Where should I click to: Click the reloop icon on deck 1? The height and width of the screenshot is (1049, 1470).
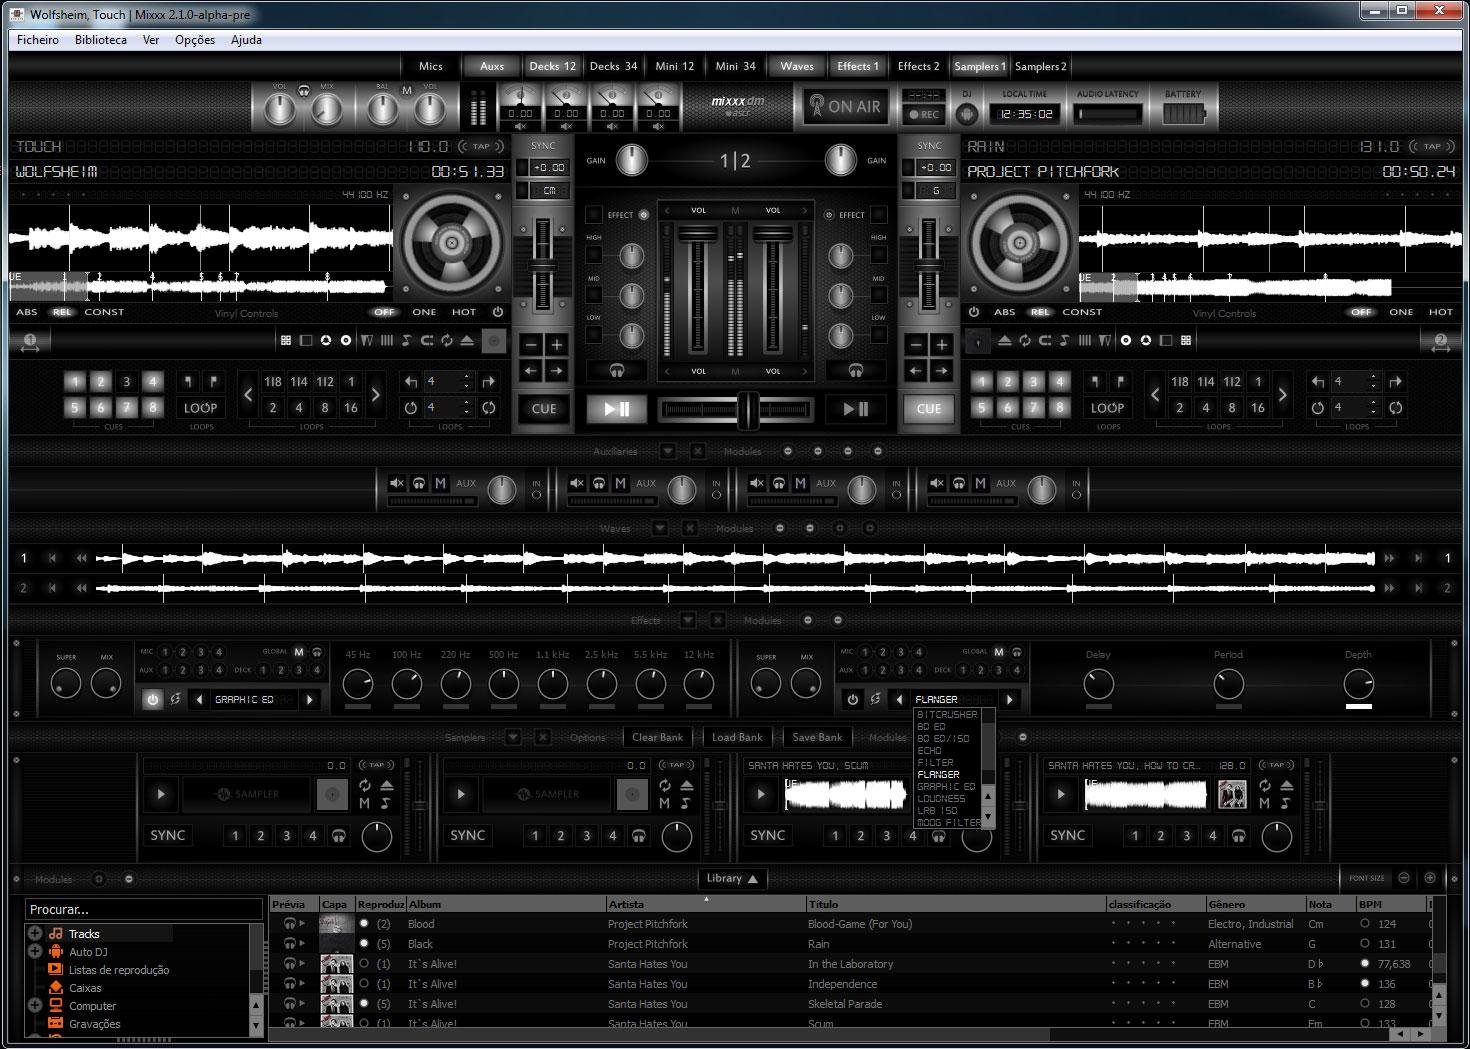[488, 407]
